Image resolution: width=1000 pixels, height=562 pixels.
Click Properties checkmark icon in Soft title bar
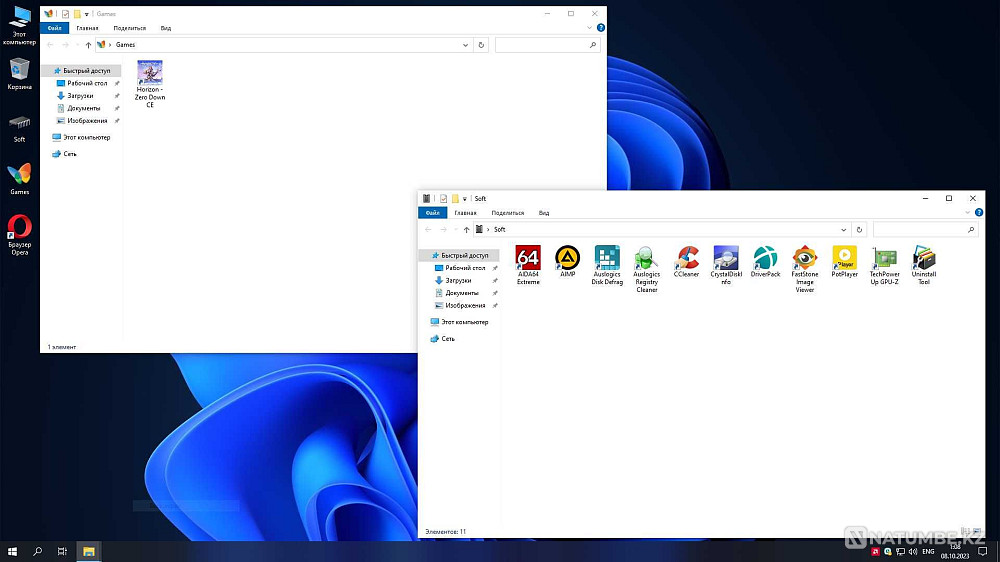pos(443,198)
